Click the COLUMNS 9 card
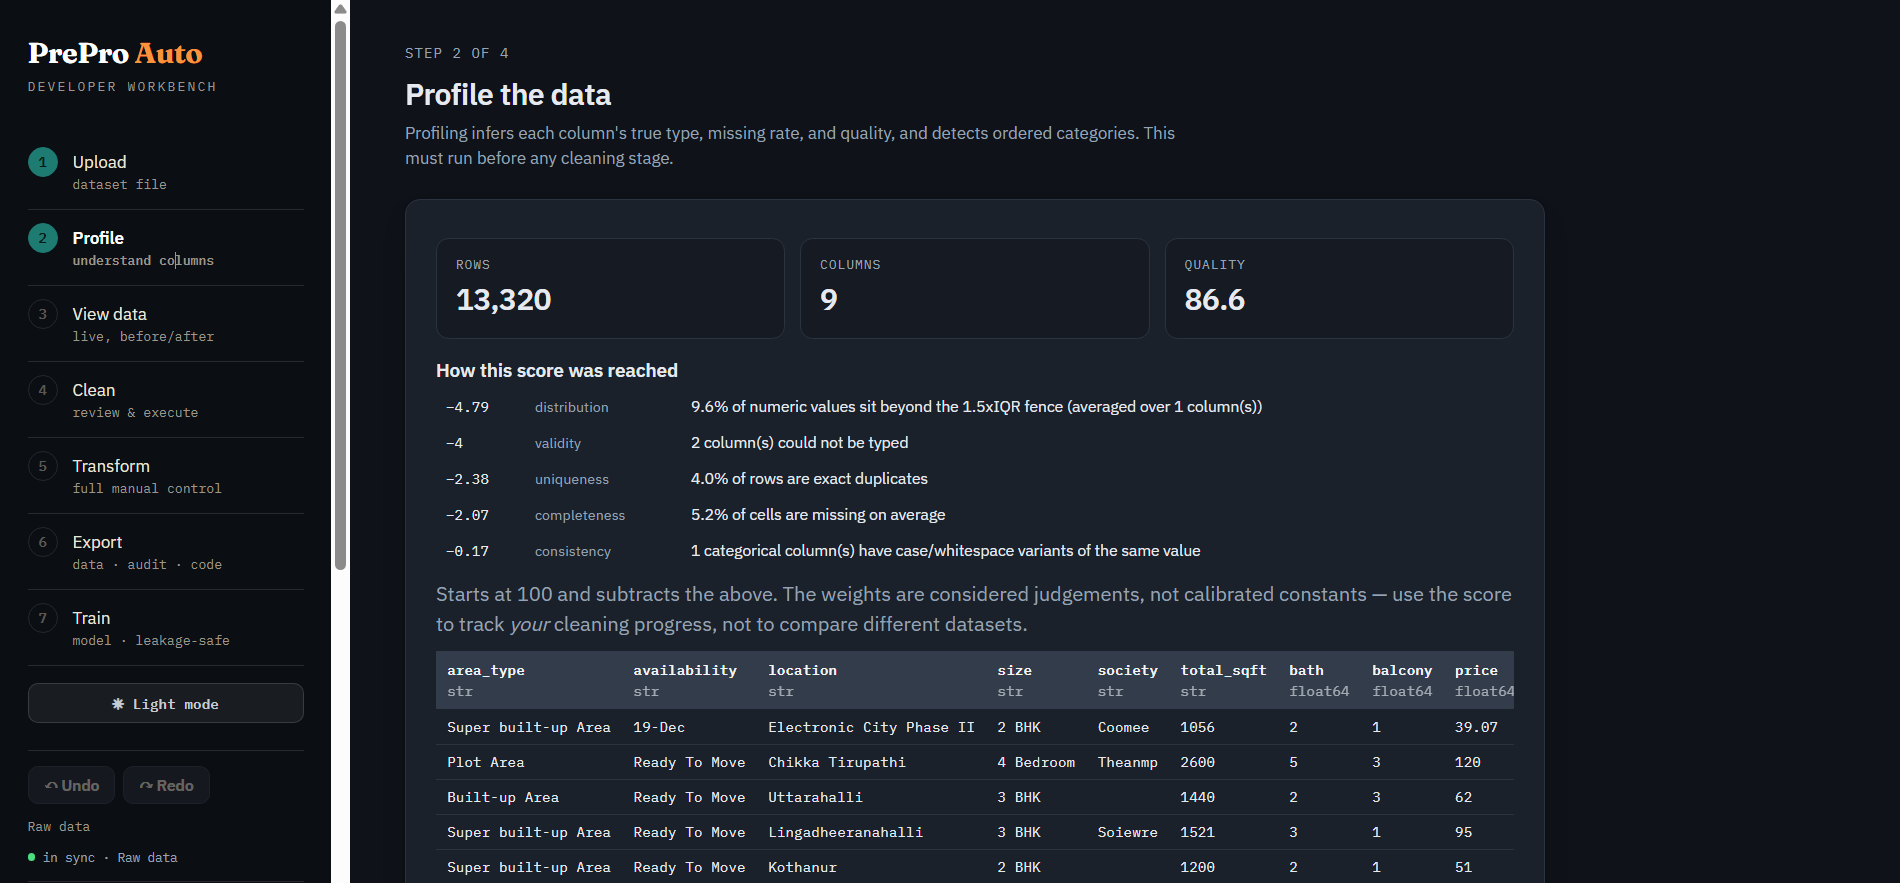 (x=974, y=288)
